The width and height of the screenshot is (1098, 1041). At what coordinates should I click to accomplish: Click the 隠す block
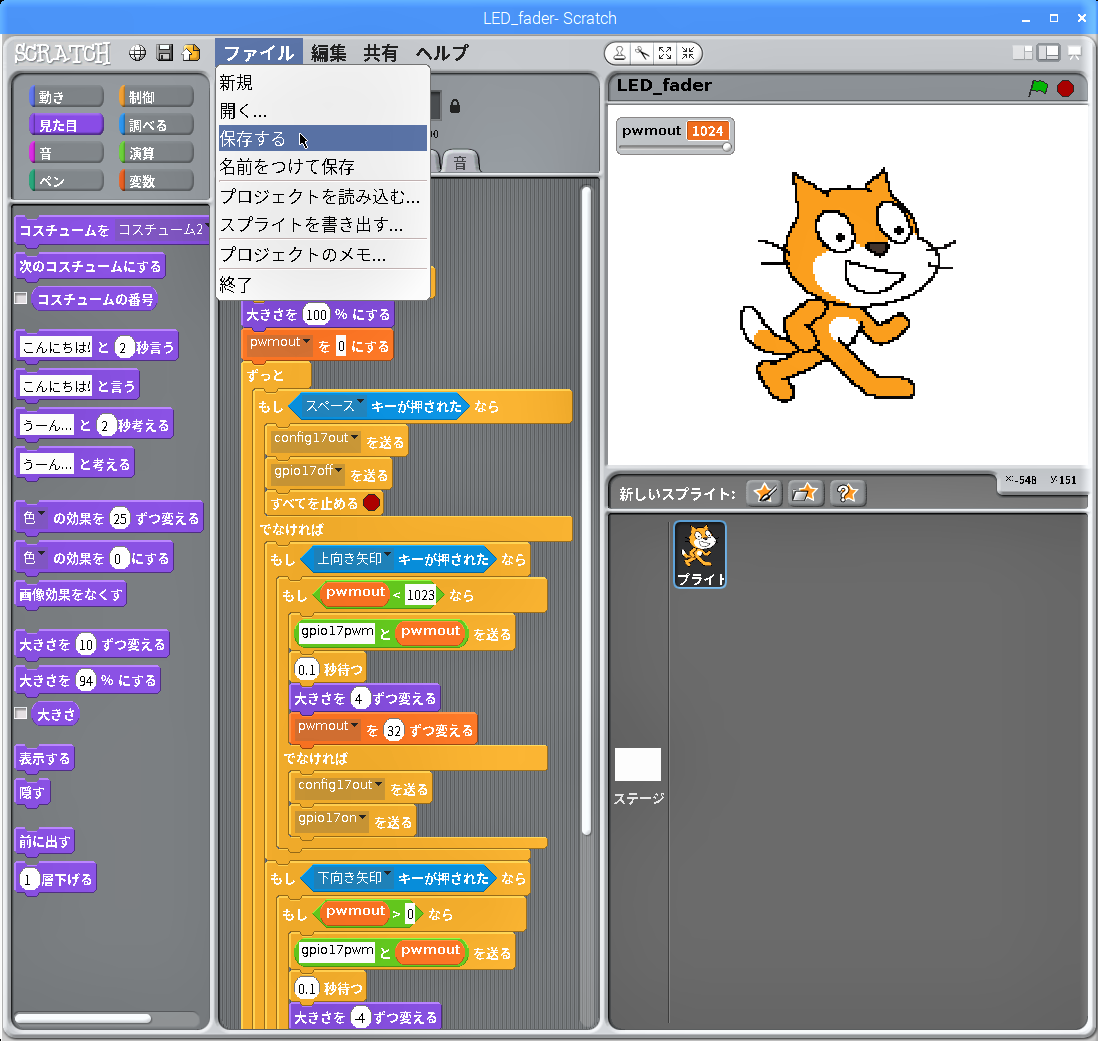32,792
